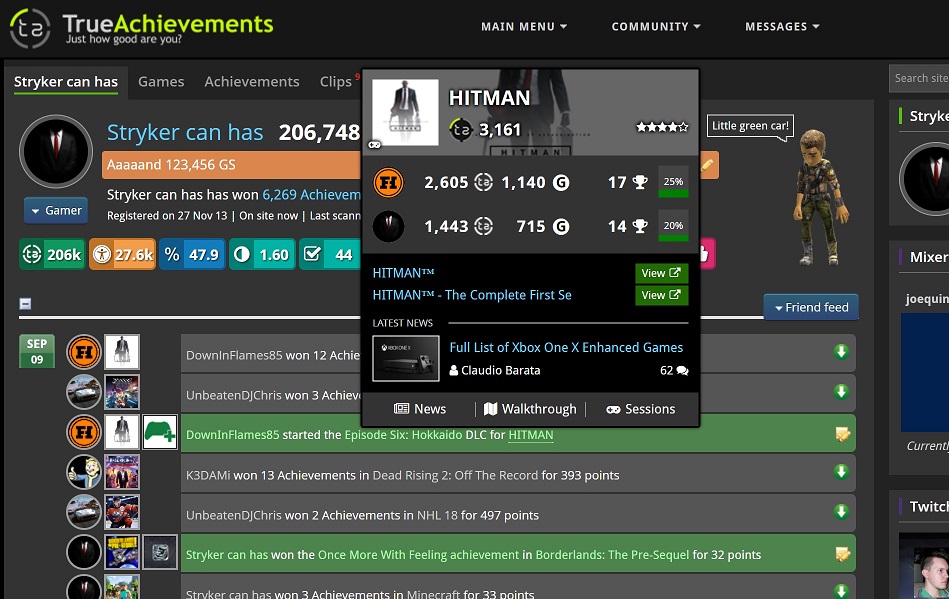Open Sessions in the HITMAN popup
Screen dimensions: 949x599
(641, 409)
